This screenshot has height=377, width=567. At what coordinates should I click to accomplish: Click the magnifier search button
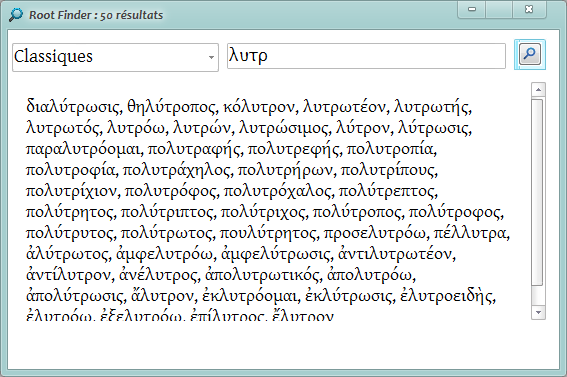click(530, 54)
